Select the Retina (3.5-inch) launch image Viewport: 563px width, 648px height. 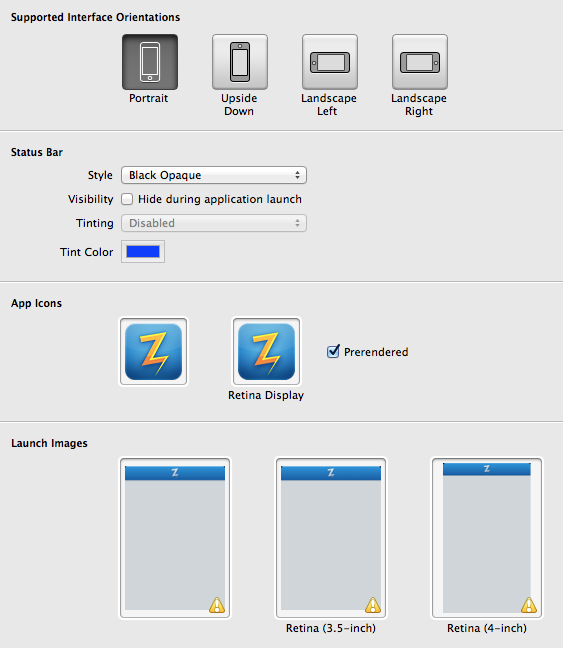coord(331,538)
